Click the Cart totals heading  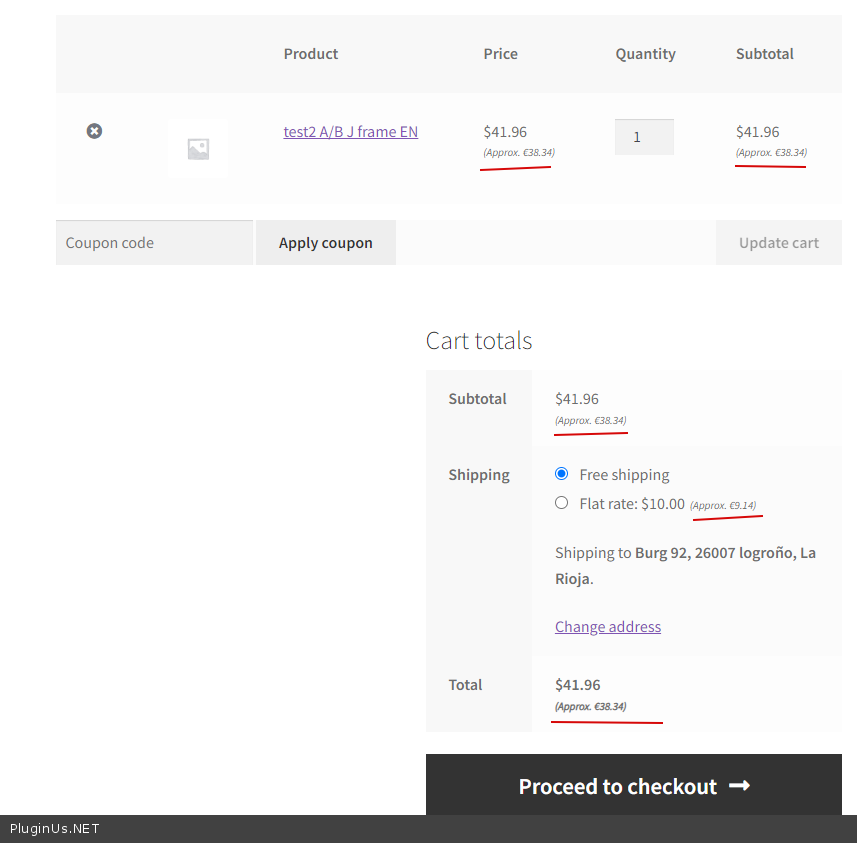click(479, 340)
